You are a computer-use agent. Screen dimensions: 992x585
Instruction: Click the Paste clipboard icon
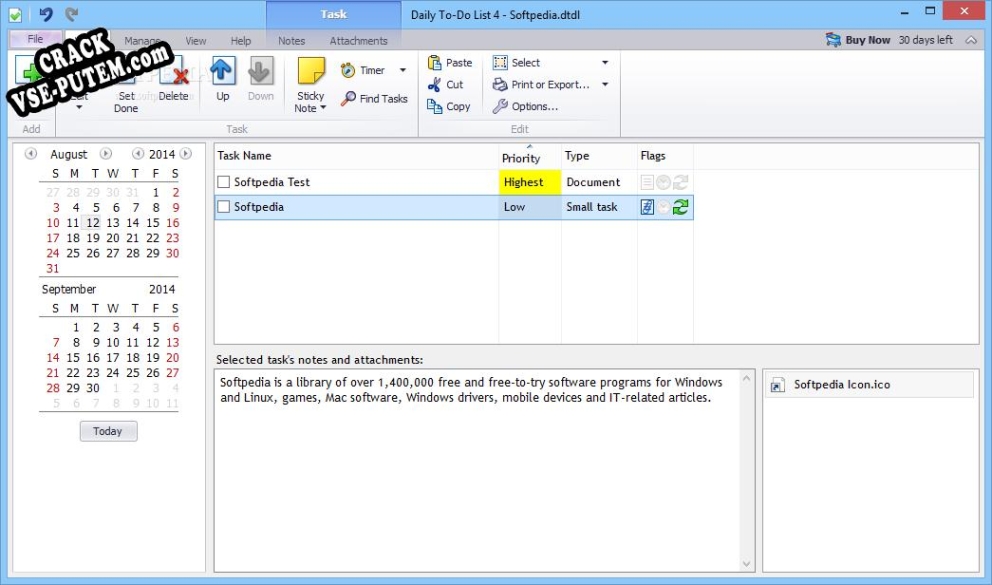(434, 63)
